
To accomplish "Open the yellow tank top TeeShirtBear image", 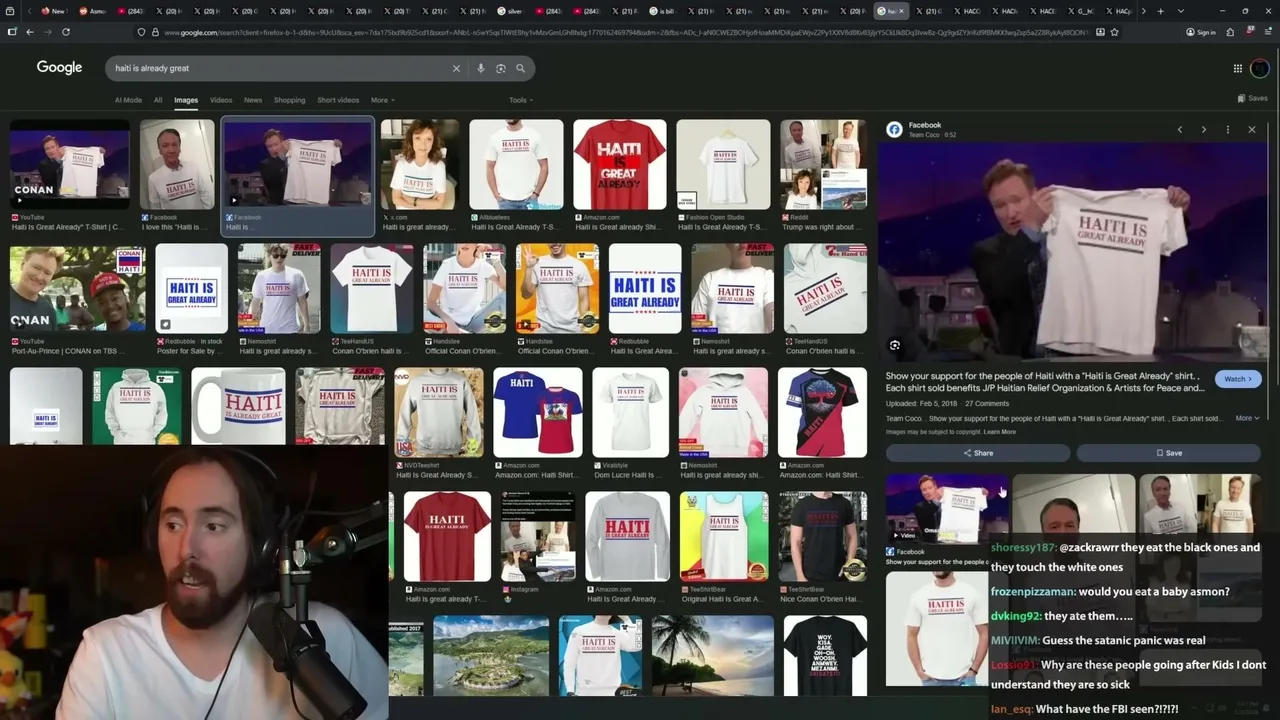I will point(724,537).
